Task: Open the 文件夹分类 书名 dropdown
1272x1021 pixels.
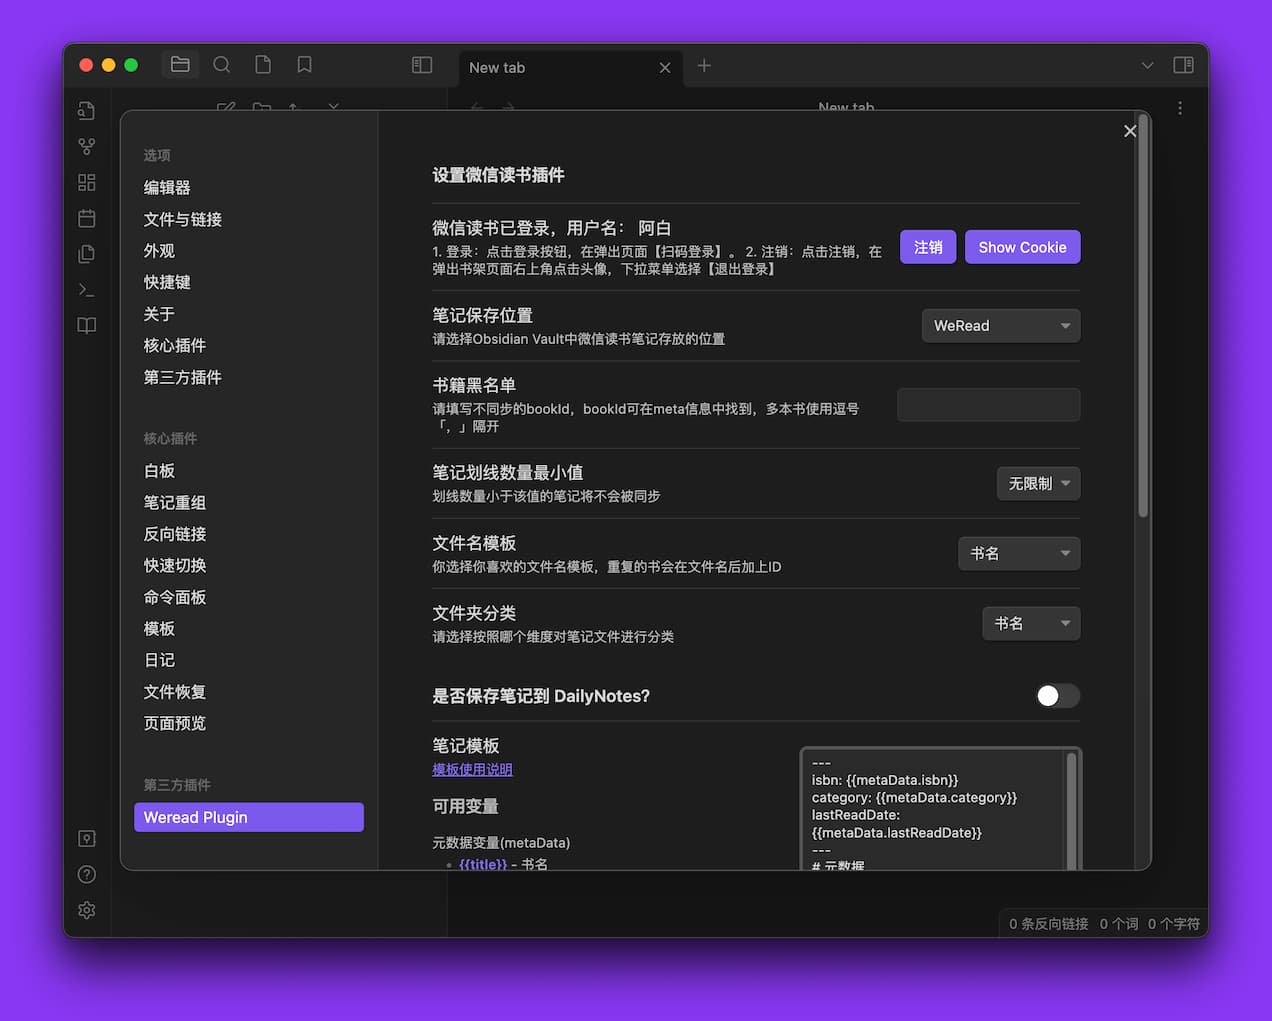Action: tap(1031, 623)
